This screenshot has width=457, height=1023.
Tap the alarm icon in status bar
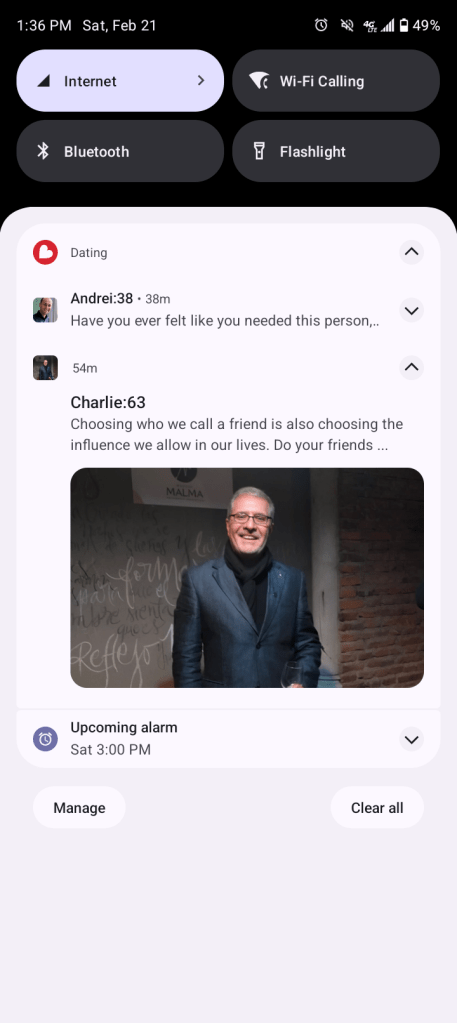point(321,25)
